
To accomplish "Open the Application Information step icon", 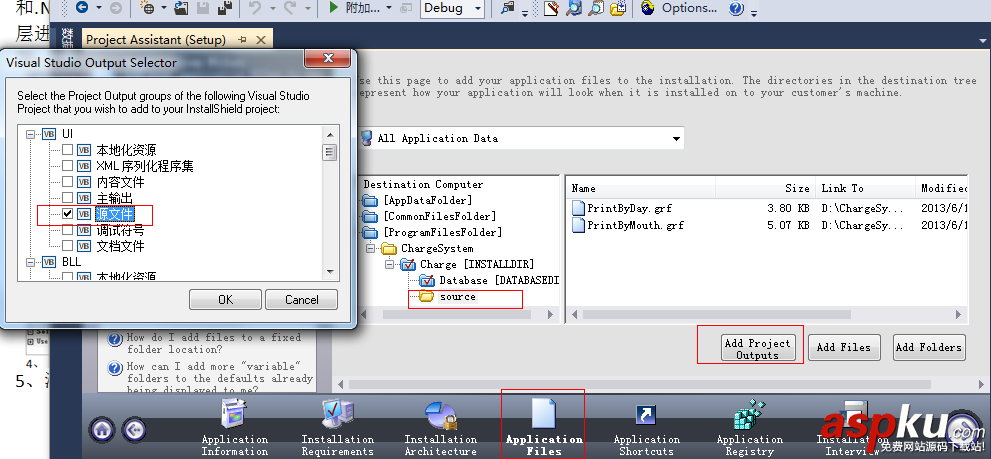I will tap(234, 415).
